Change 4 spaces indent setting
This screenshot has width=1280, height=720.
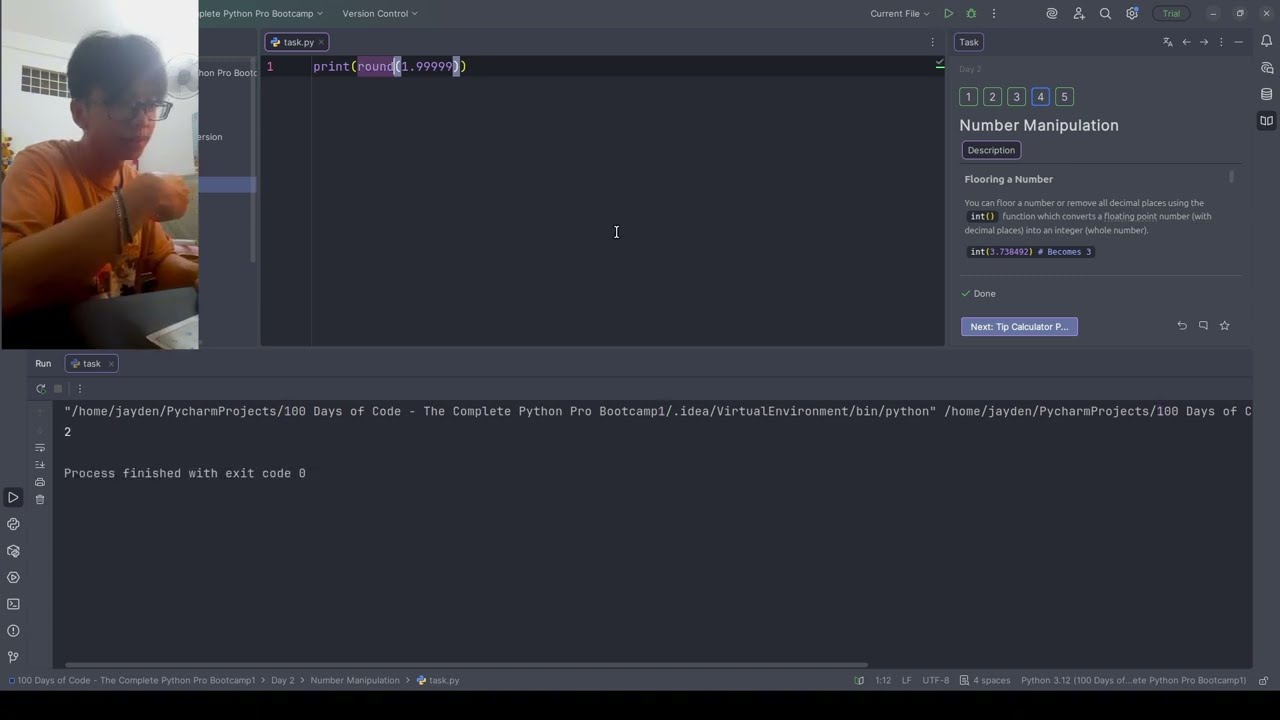click(x=985, y=680)
